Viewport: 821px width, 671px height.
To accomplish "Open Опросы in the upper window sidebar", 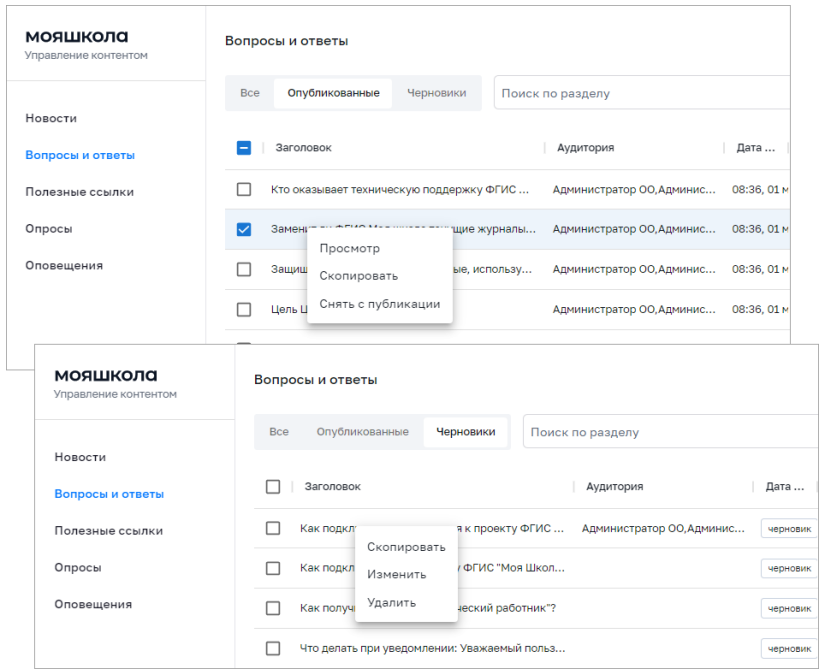I will pos(49,229).
